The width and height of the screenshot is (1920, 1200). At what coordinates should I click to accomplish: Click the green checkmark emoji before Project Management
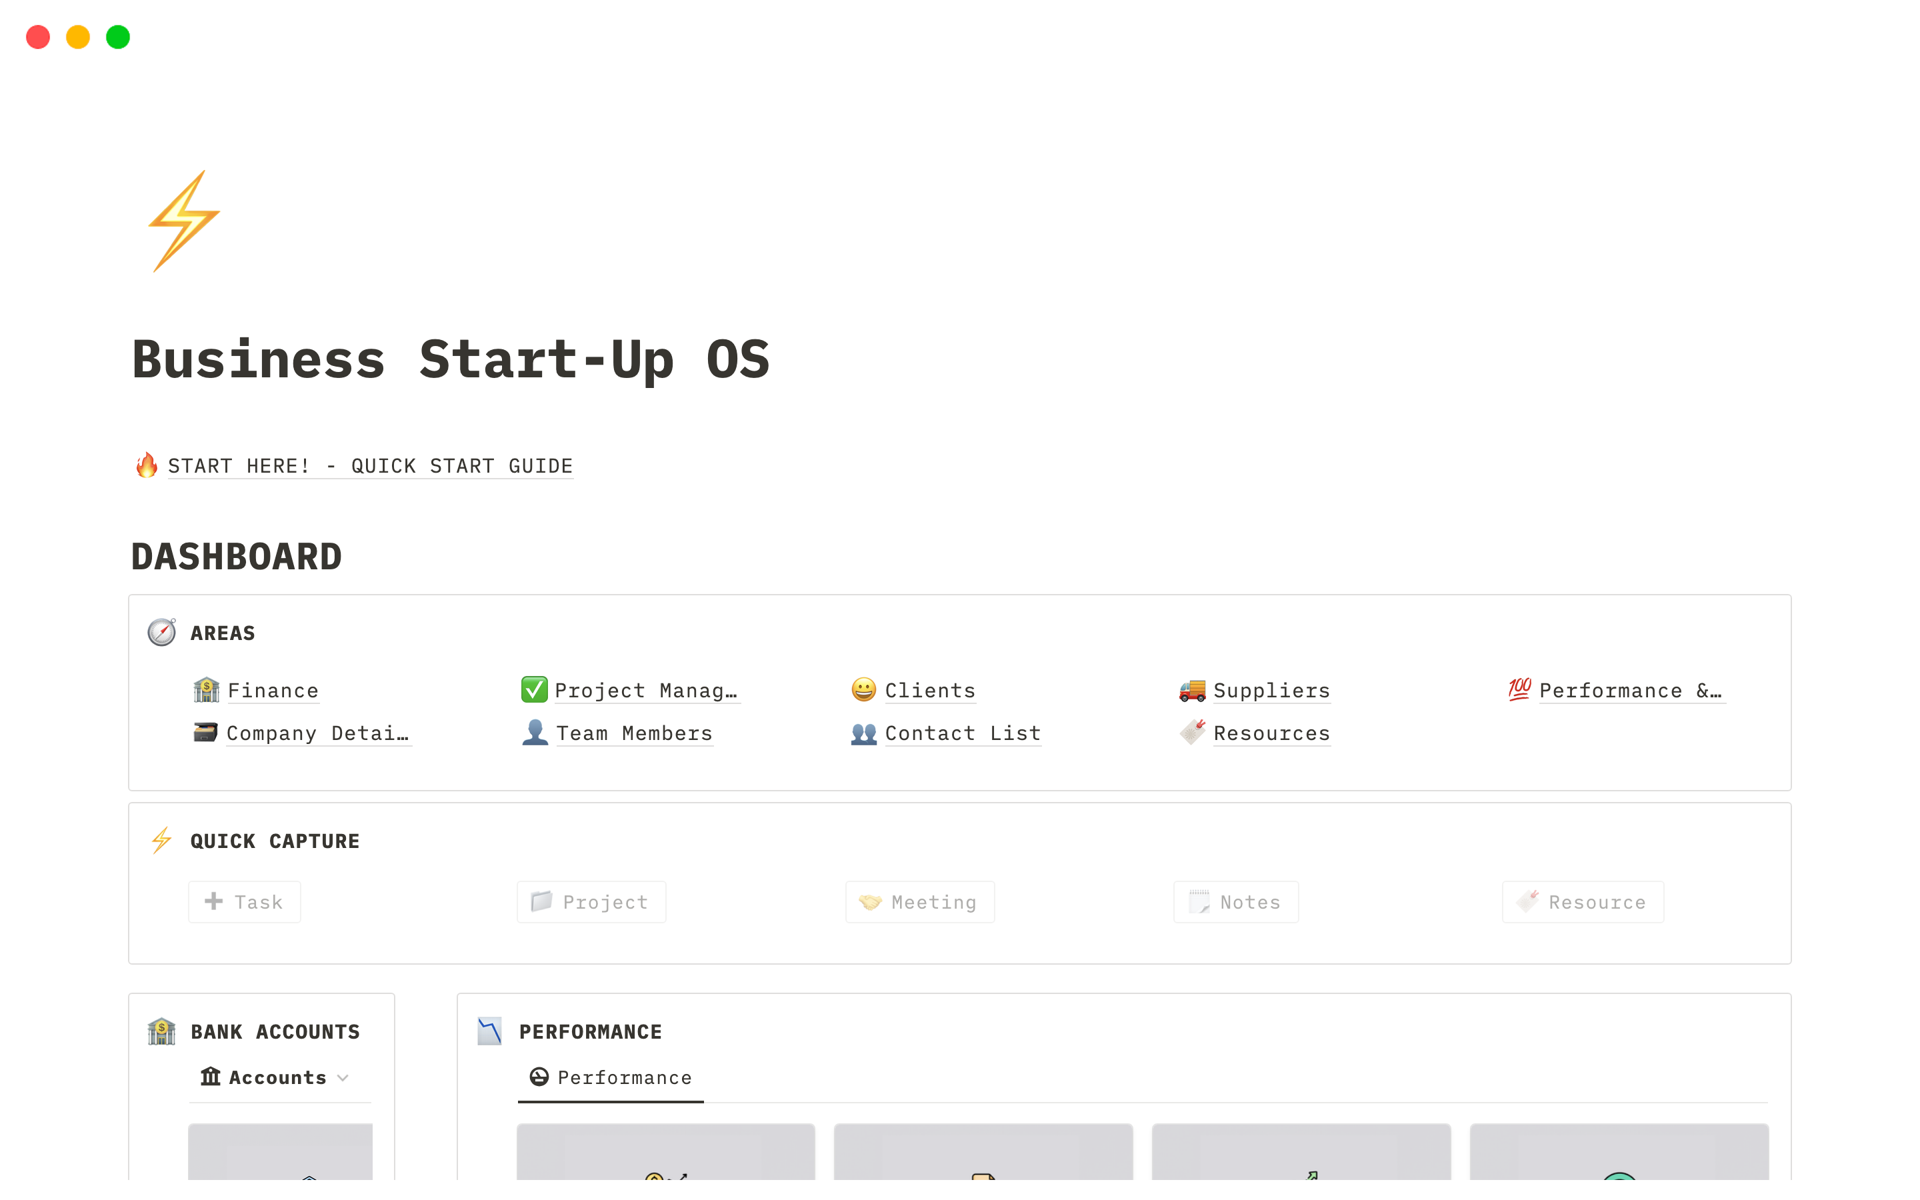click(533, 689)
